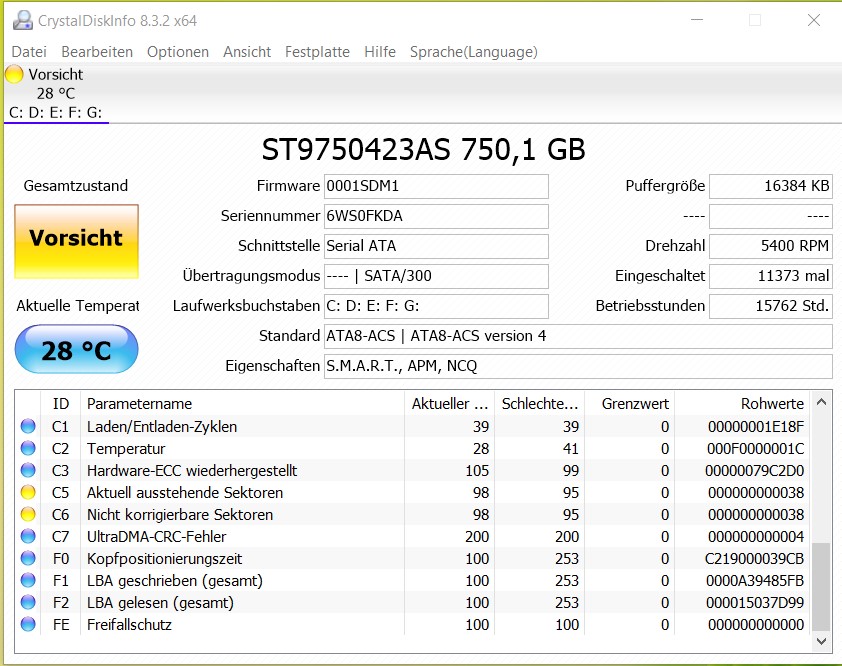
Task: Click the ST9750423AS 750,1 GB drive title
Action: tap(423, 149)
